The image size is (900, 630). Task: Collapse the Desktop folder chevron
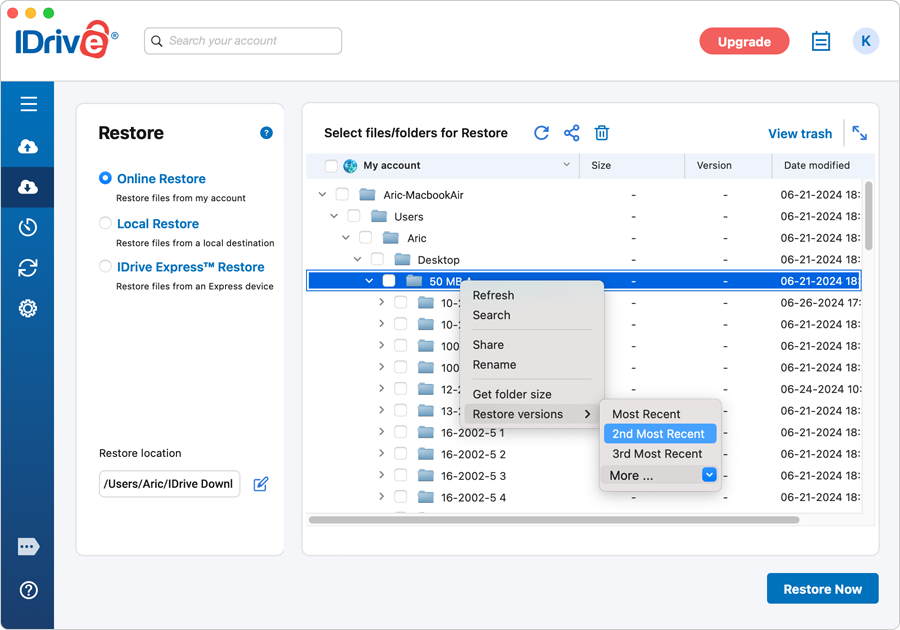point(358,259)
